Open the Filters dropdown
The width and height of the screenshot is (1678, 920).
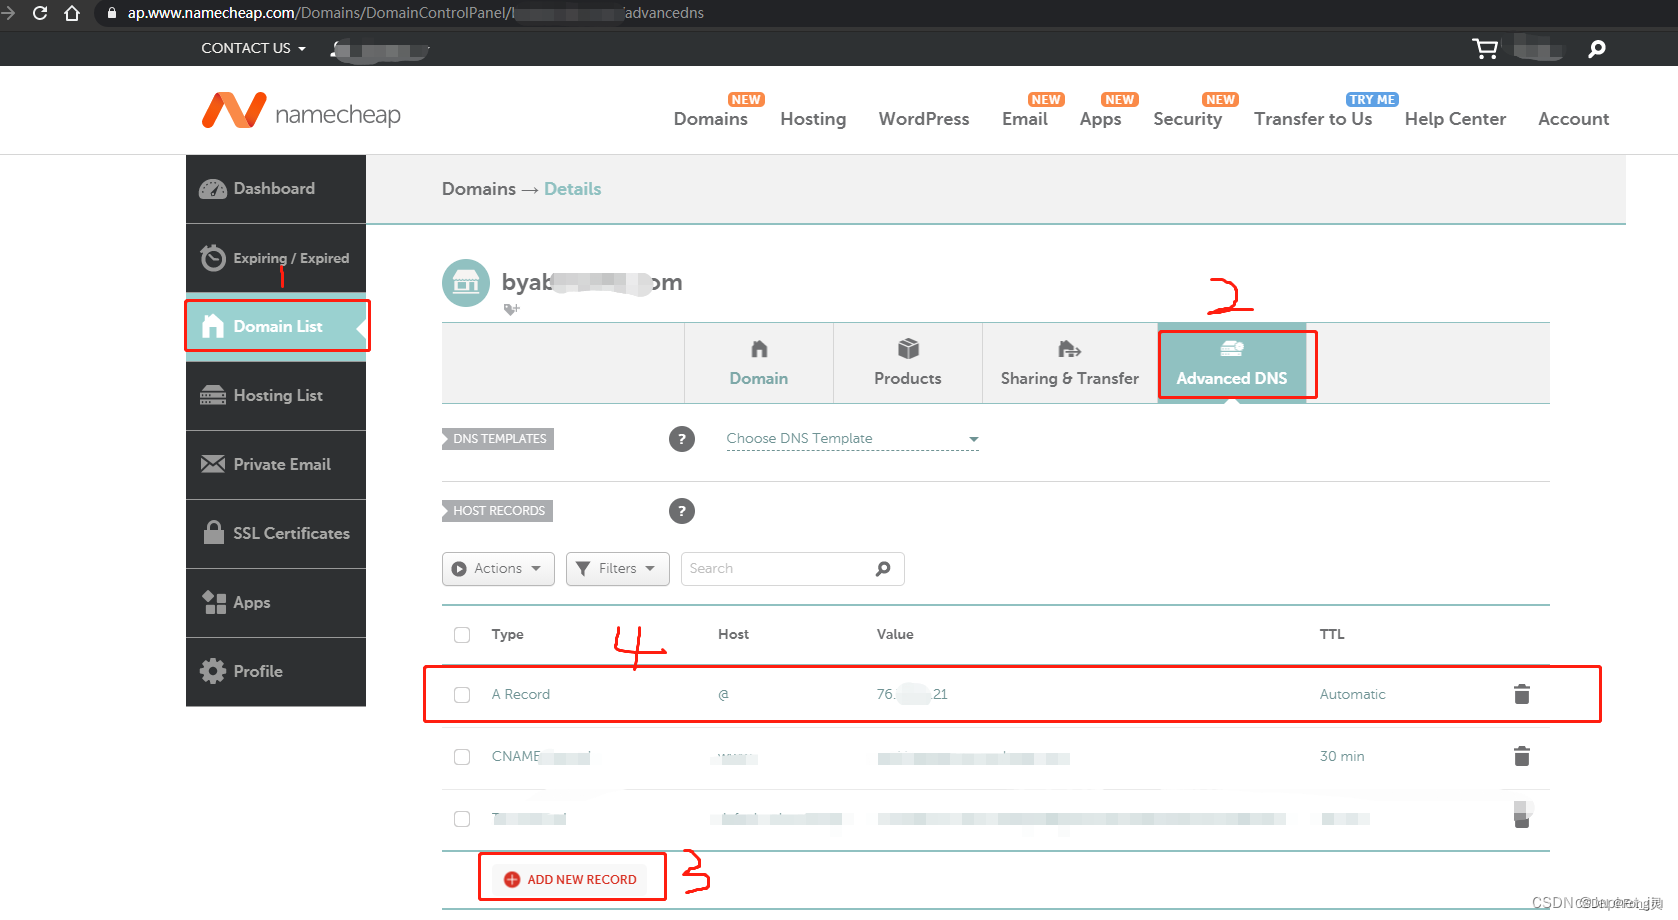[x=617, y=569]
